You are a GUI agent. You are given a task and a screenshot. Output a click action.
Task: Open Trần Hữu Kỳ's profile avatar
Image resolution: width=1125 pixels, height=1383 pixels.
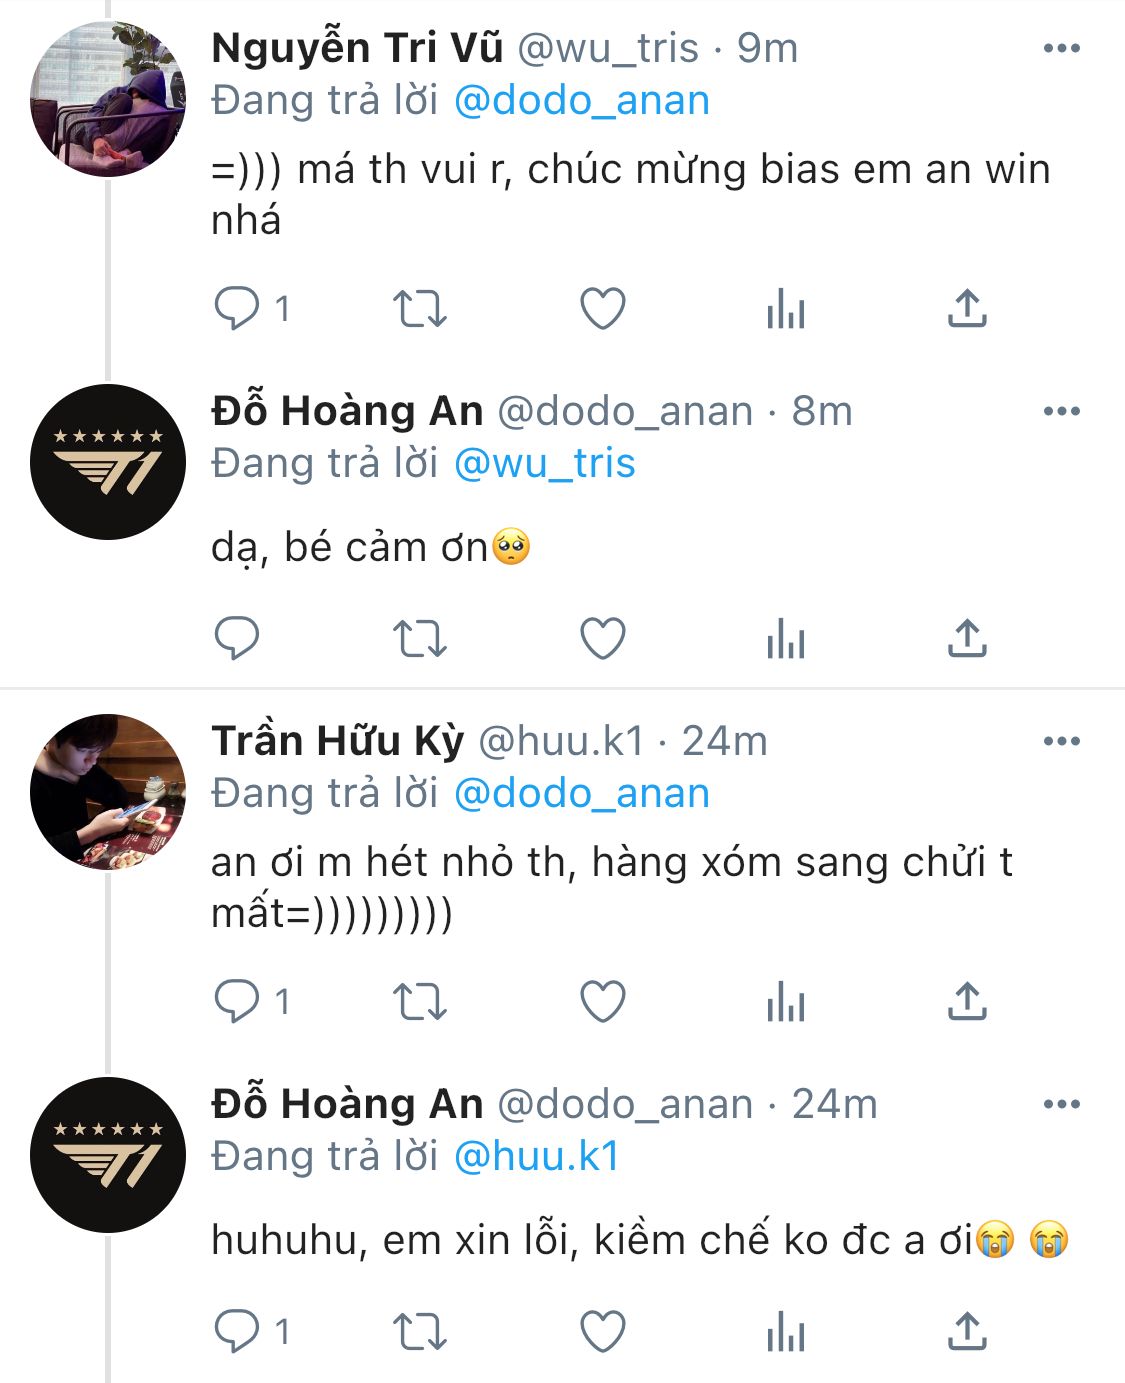pyautogui.click(x=108, y=792)
